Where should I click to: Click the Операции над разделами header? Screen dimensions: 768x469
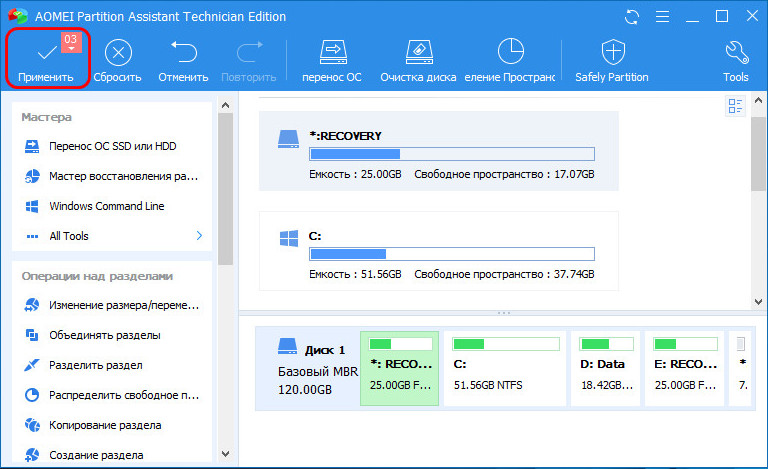(97, 276)
